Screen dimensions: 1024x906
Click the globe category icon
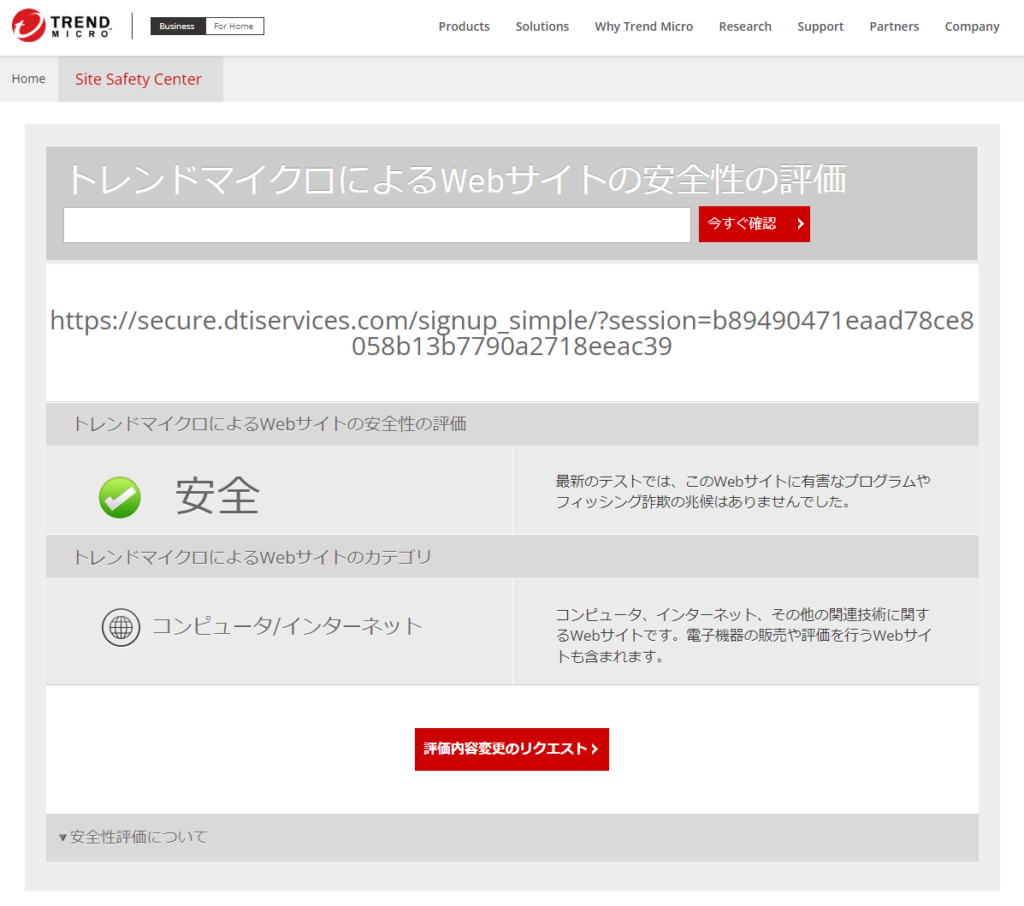pos(121,627)
